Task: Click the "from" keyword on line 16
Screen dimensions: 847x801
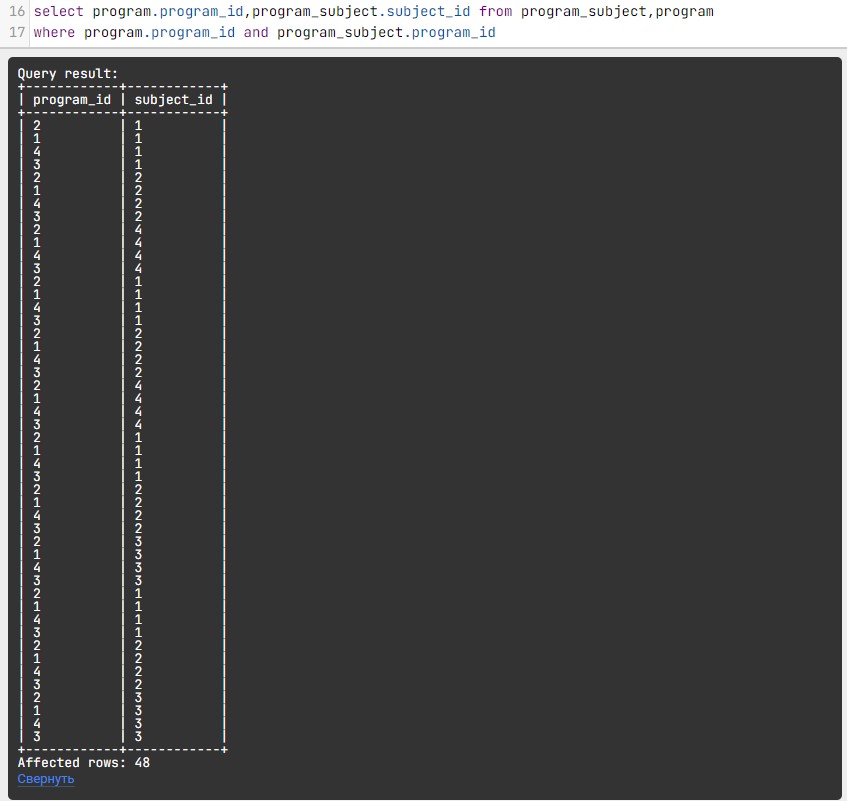Action: point(495,12)
